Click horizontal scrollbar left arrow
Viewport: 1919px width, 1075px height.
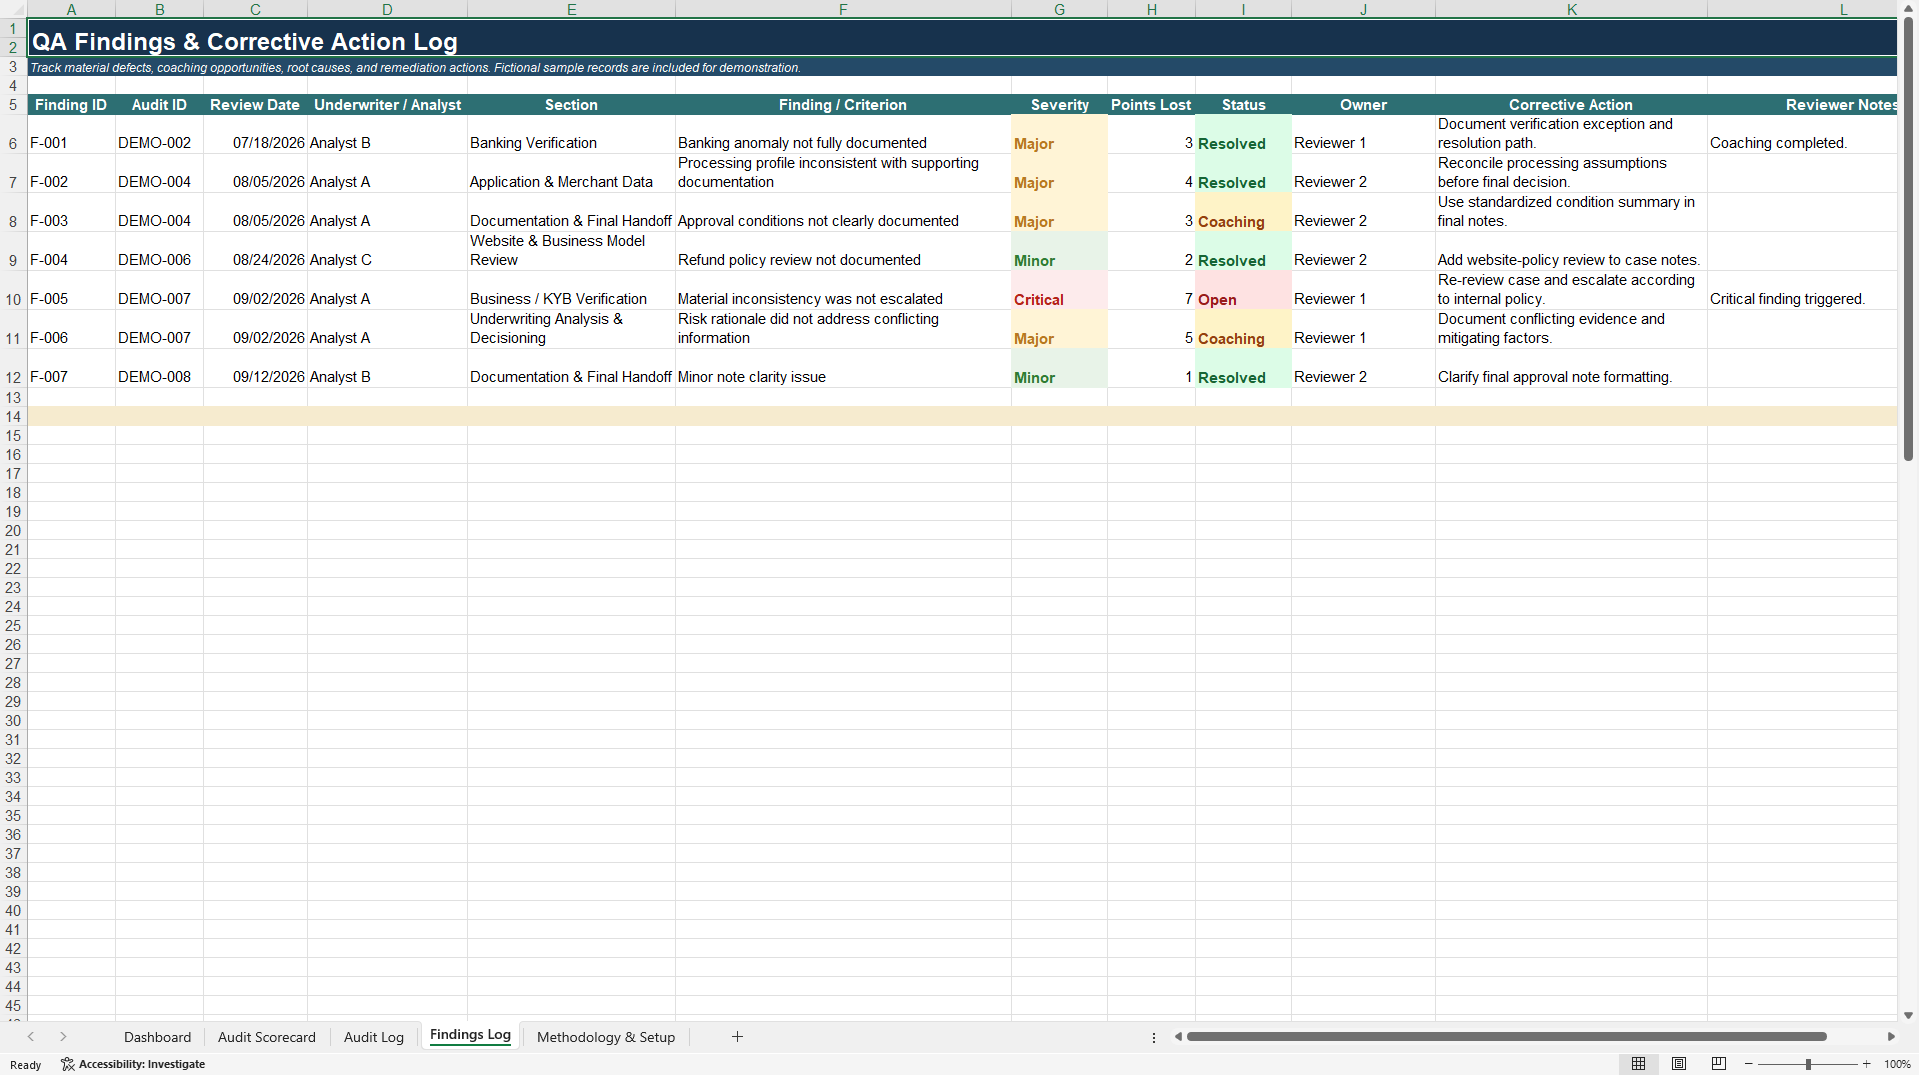(1178, 1037)
